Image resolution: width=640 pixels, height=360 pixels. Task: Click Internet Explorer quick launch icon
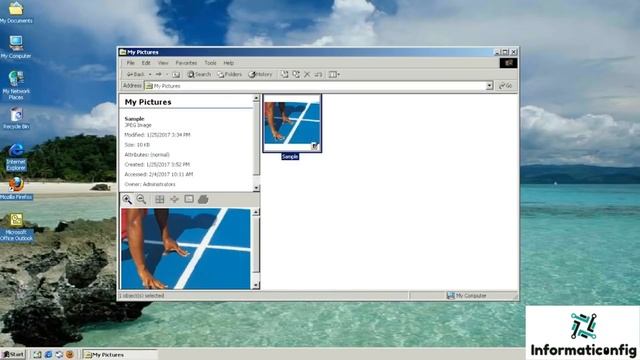(48, 355)
